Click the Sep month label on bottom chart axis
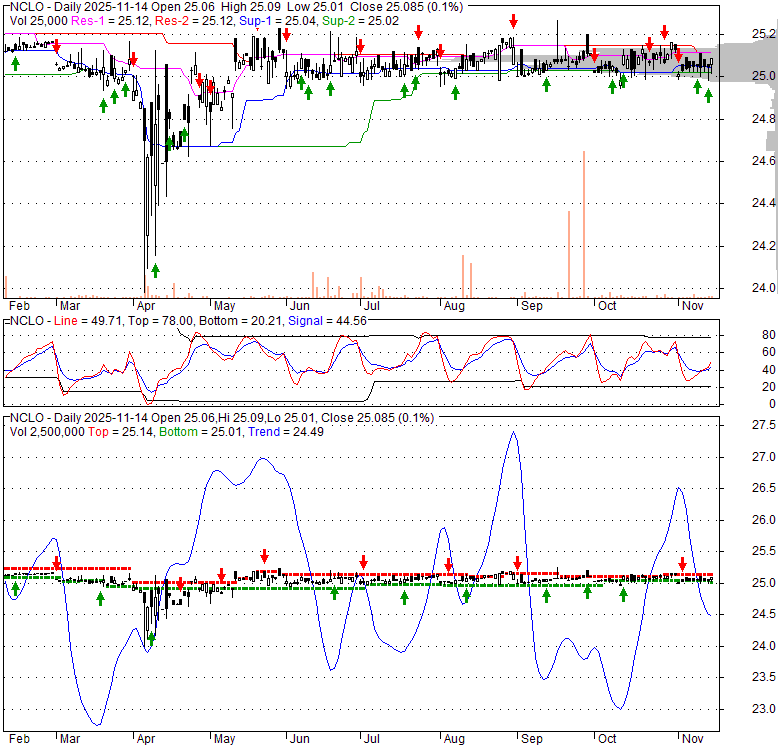This screenshot has width=780, height=745. pos(531,739)
